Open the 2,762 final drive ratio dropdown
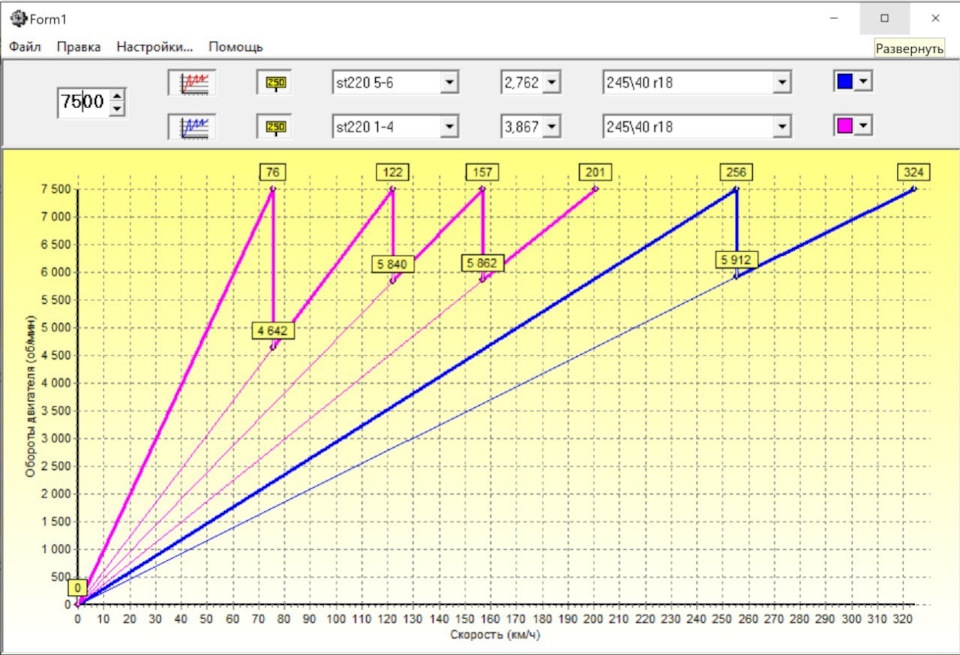The width and height of the screenshot is (960, 655). [x=552, y=82]
